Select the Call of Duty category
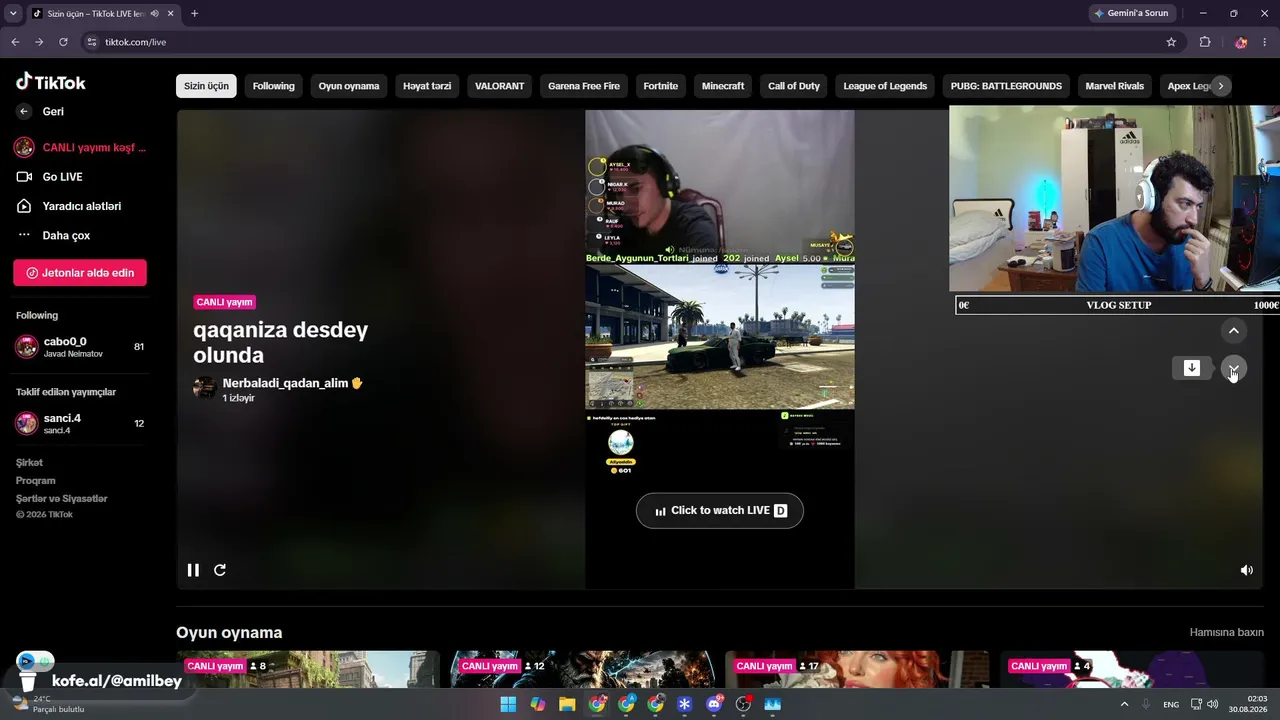Screen dimensions: 1280x720 click(794, 86)
